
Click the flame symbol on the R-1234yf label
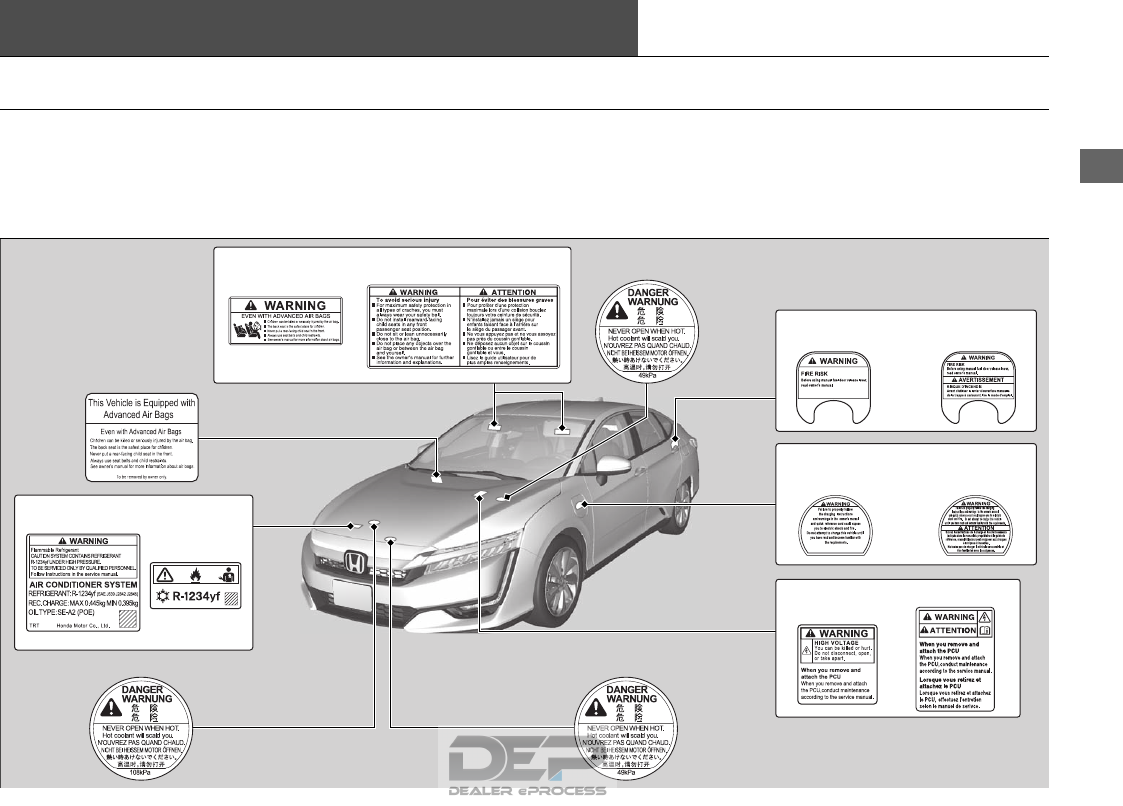195,575
